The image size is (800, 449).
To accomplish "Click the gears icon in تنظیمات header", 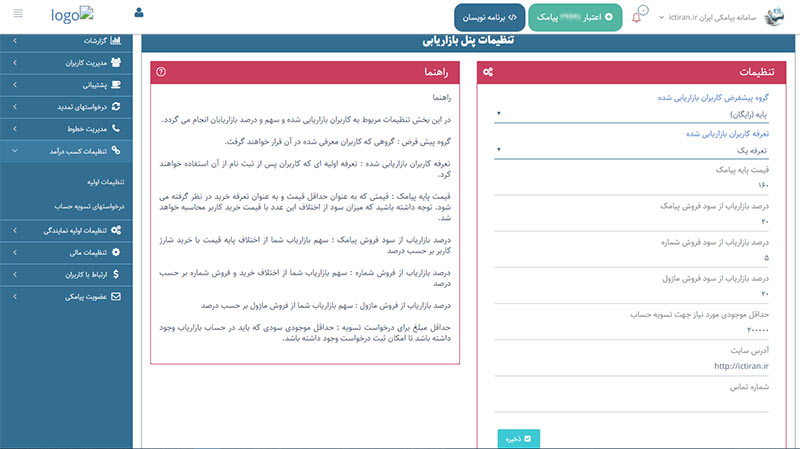I will point(488,72).
